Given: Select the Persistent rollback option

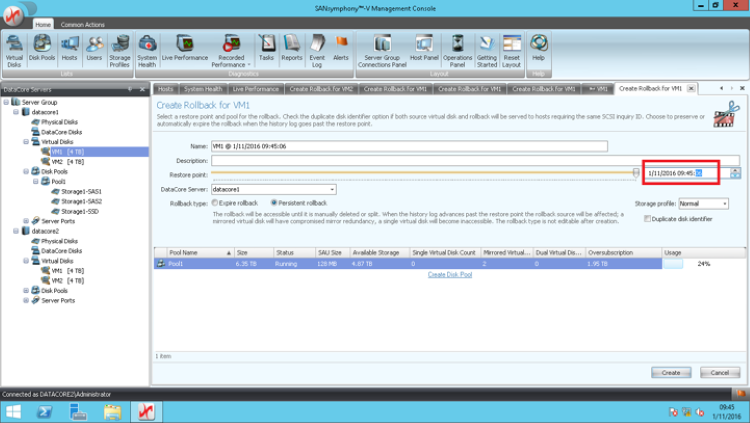Looking at the screenshot, I should [x=270, y=203].
